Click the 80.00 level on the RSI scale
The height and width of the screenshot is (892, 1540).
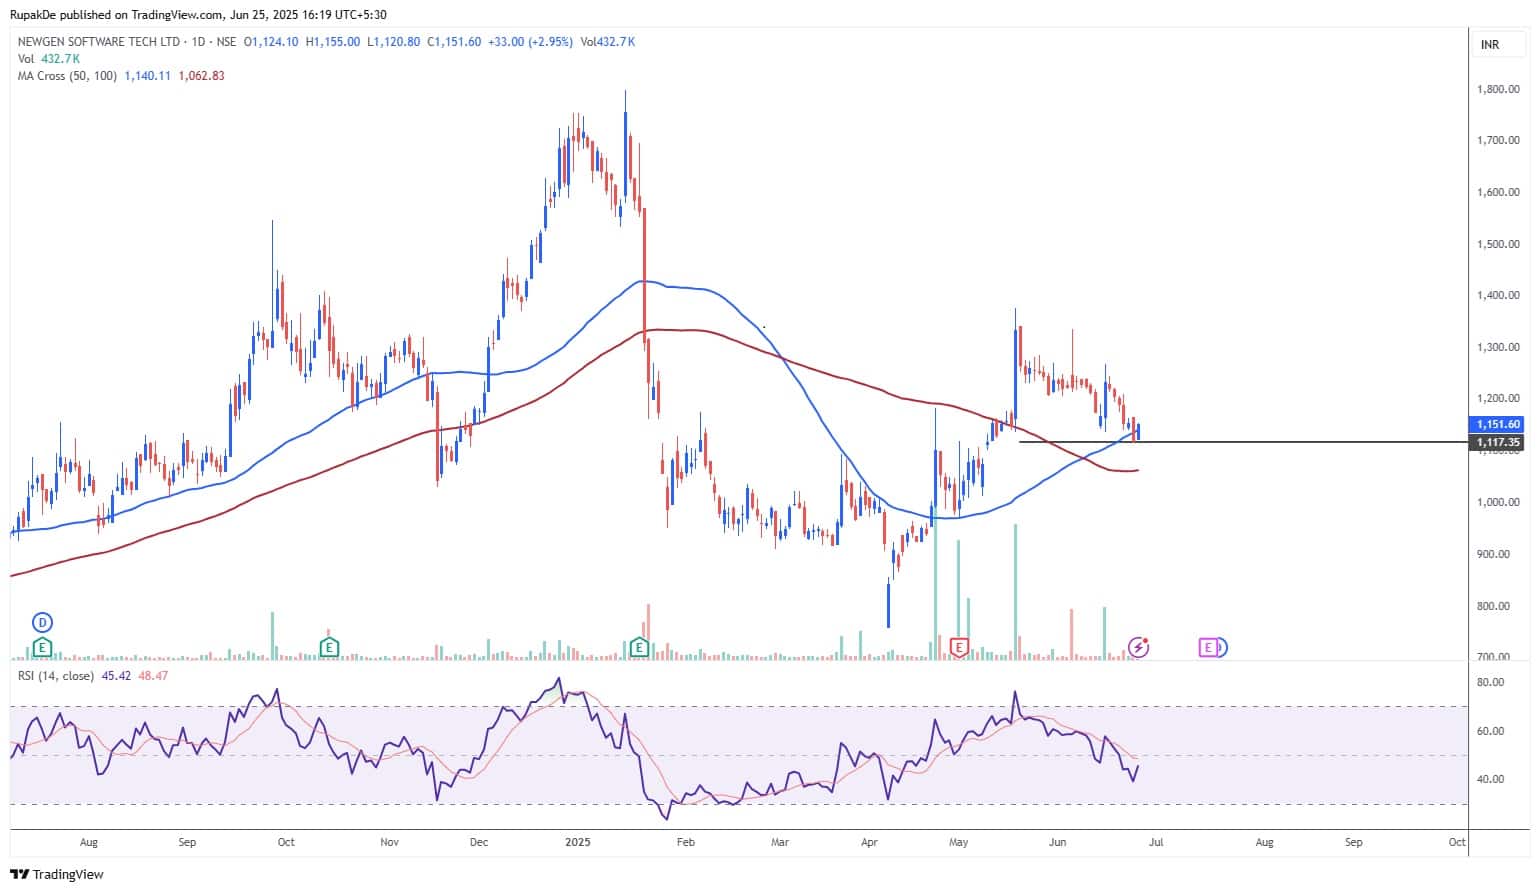click(1490, 682)
